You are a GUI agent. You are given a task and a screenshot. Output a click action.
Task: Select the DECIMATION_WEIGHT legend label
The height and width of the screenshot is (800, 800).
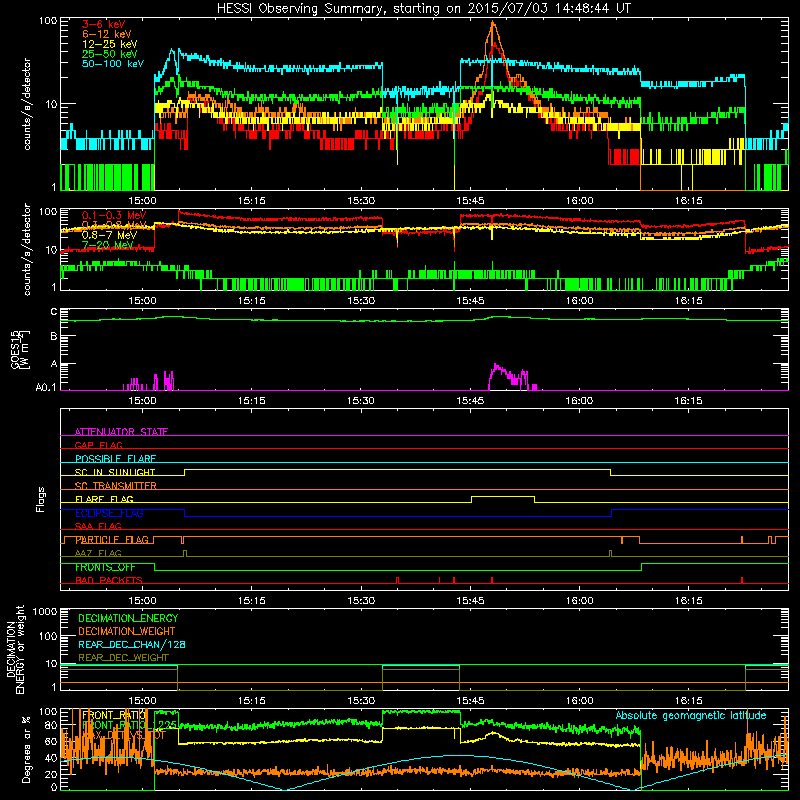(127, 631)
